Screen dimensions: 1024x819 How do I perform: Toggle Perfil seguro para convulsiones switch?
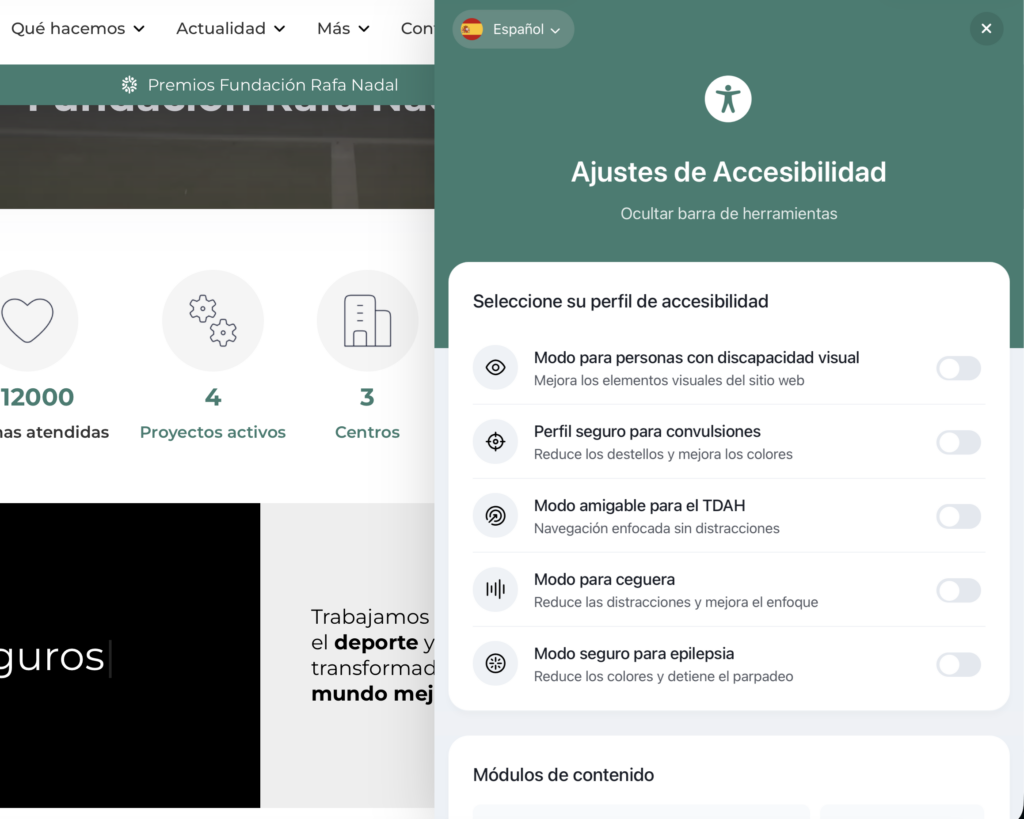tap(958, 442)
